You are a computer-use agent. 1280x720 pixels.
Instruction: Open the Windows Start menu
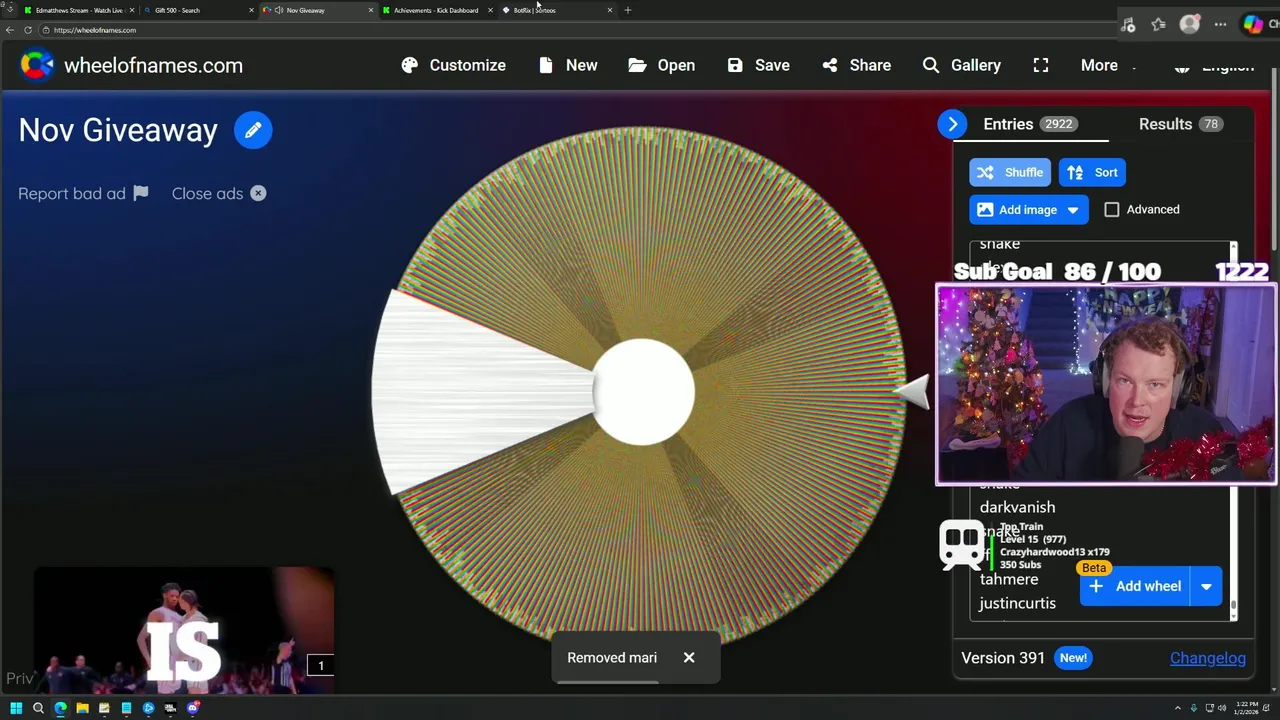tap(16, 708)
